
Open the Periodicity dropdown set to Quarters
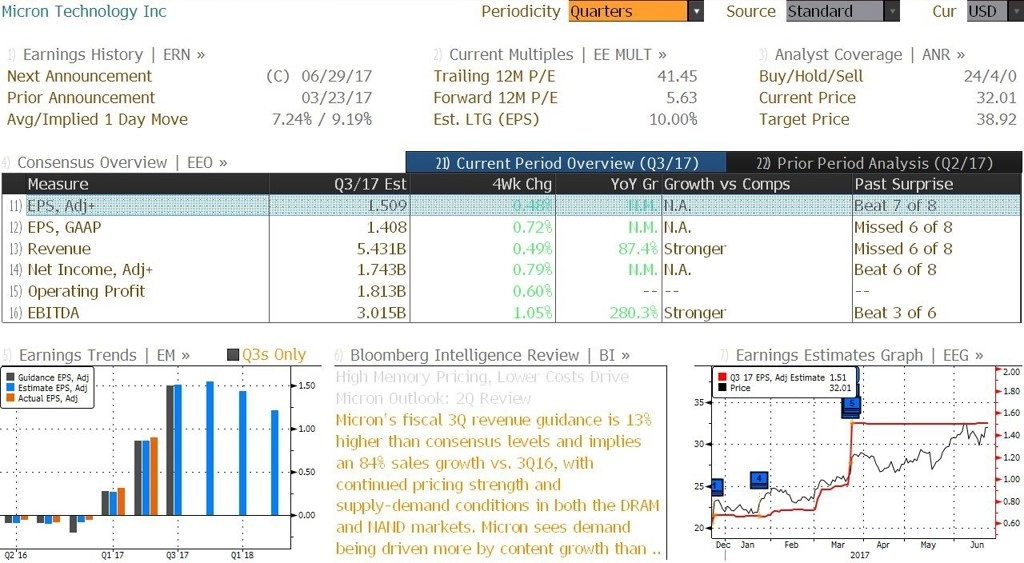click(x=635, y=11)
